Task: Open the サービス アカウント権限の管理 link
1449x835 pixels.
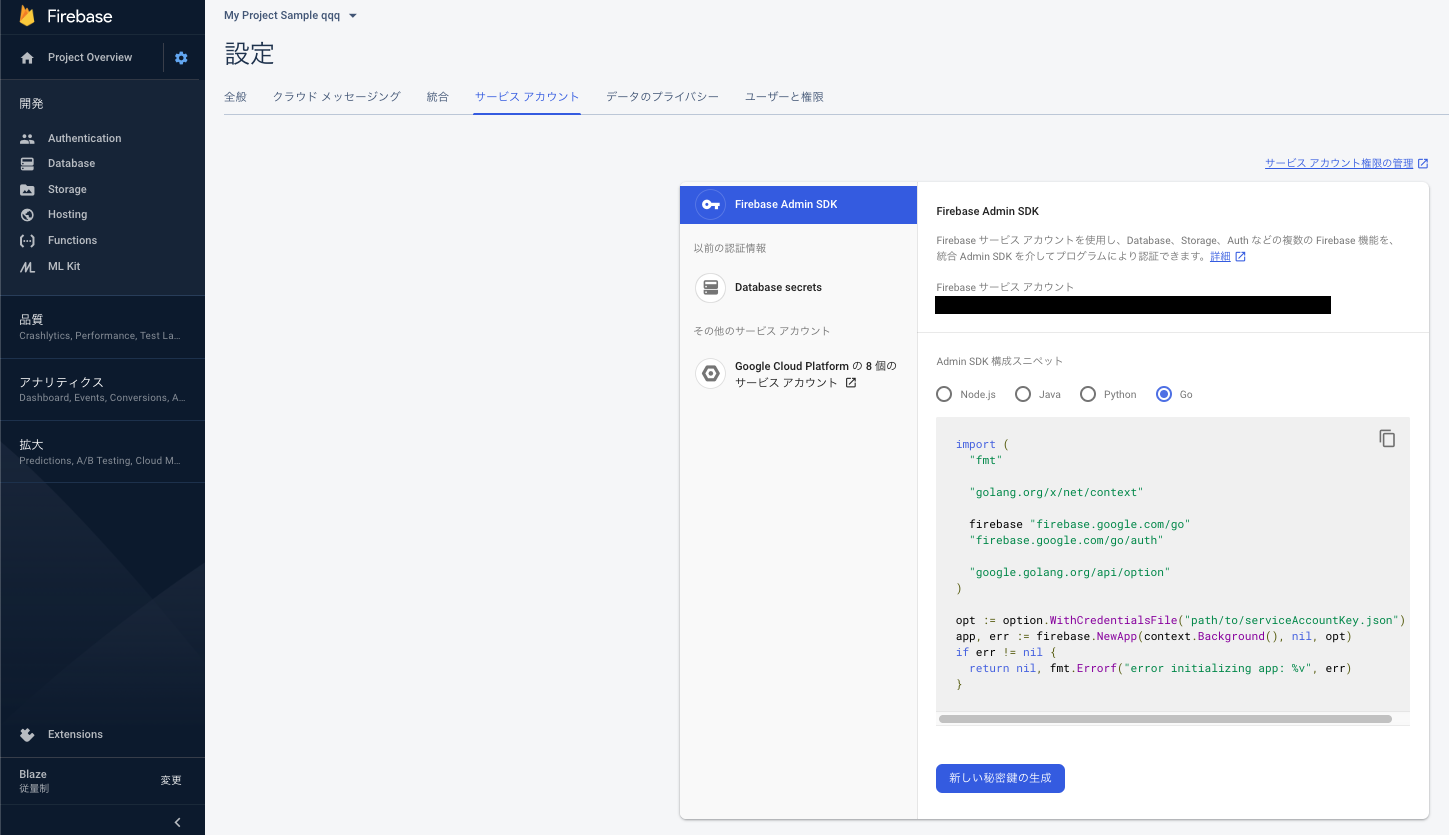Action: click(1339, 163)
